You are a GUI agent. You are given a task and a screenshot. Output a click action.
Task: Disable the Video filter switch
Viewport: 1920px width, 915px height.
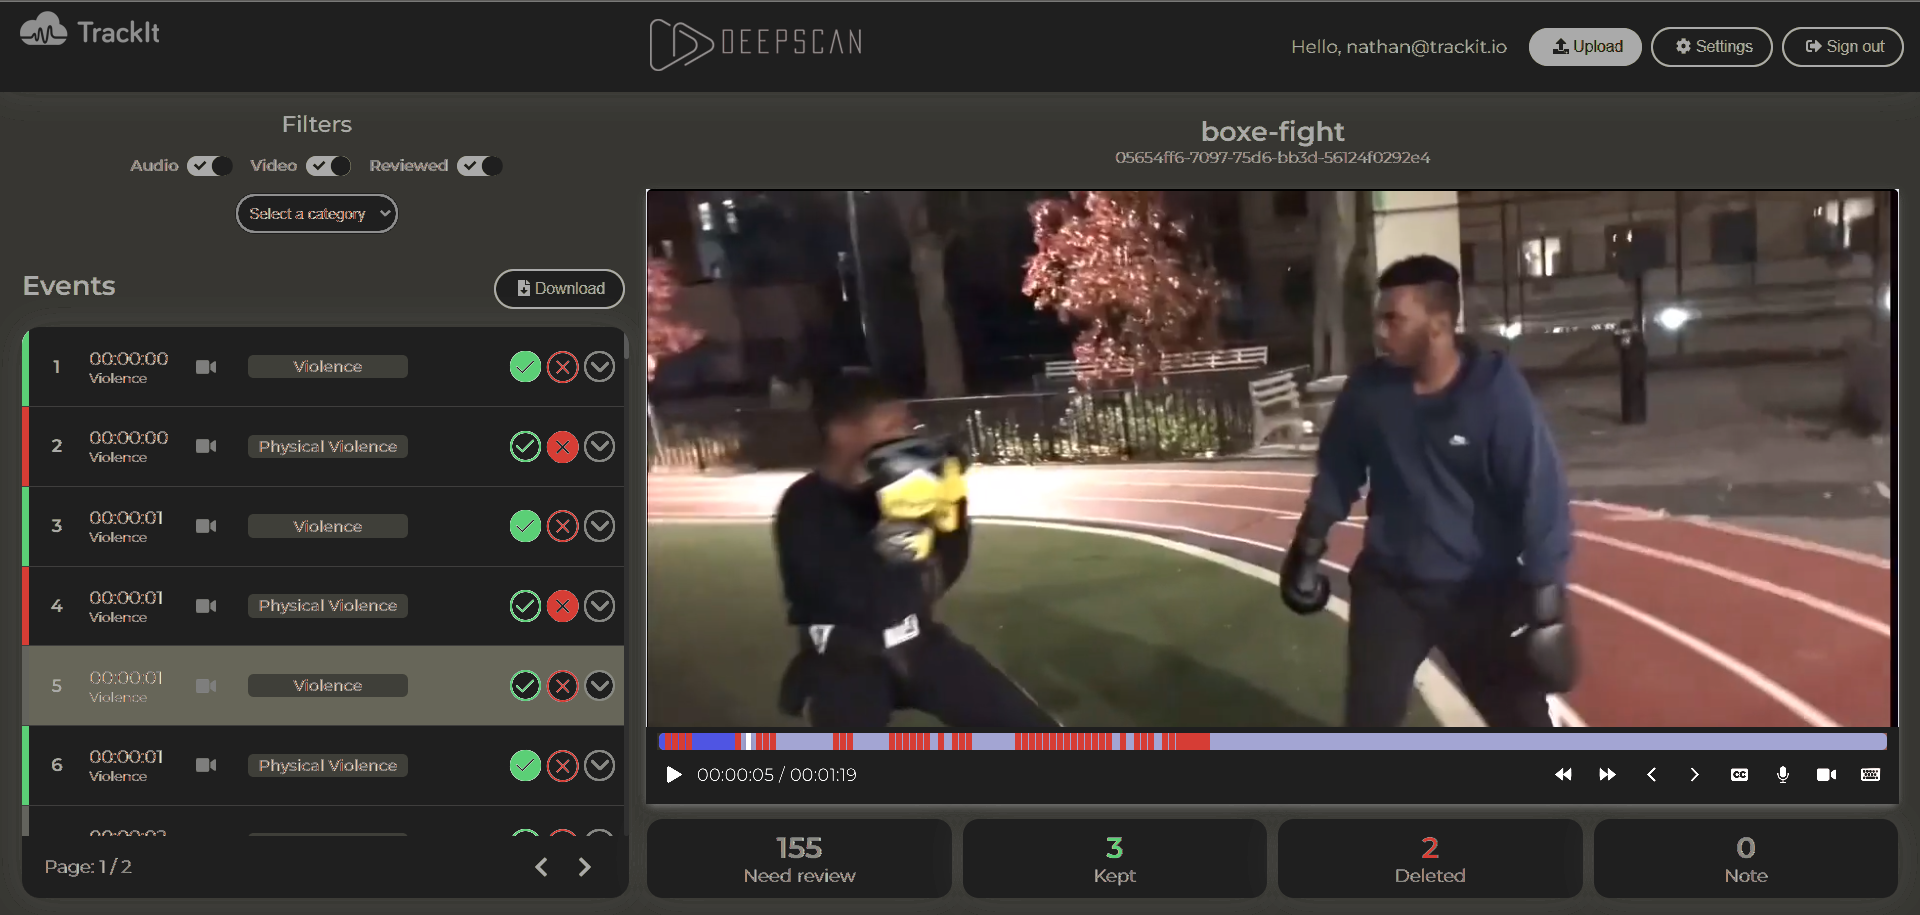328,166
